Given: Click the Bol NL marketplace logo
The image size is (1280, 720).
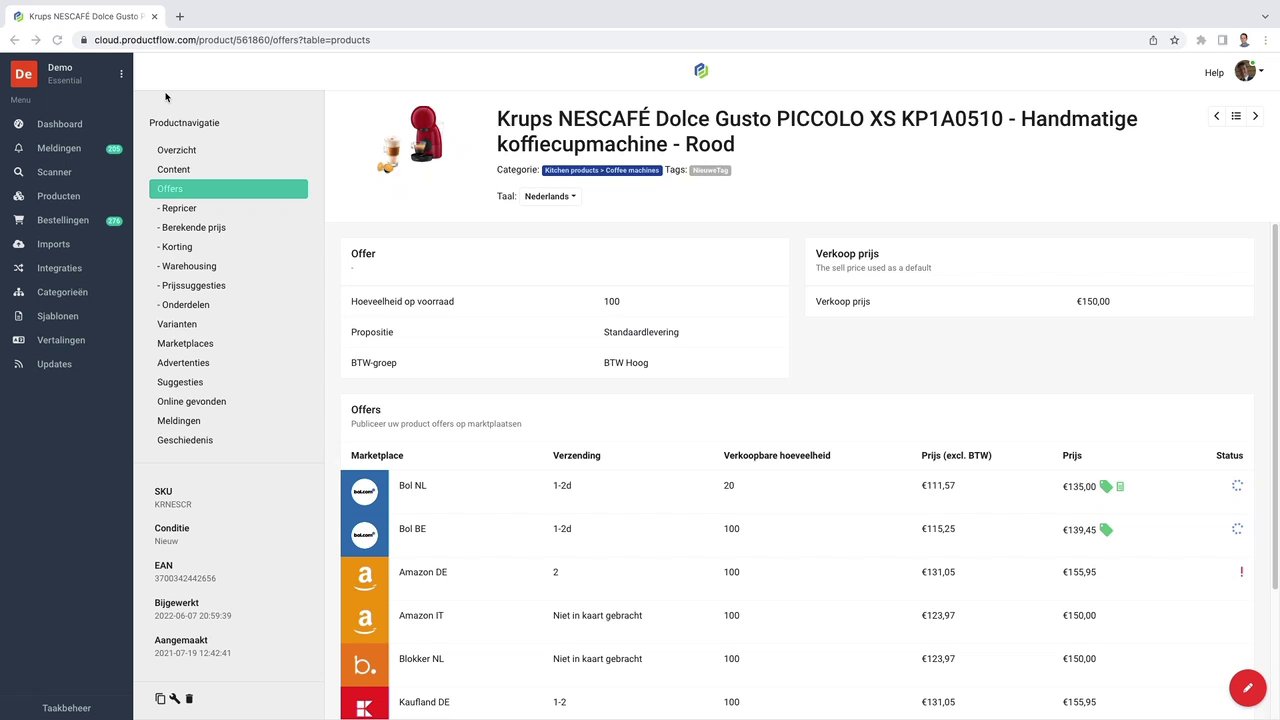Looking at the screenshot, I should pyautogui.click(x=364, y=491).
